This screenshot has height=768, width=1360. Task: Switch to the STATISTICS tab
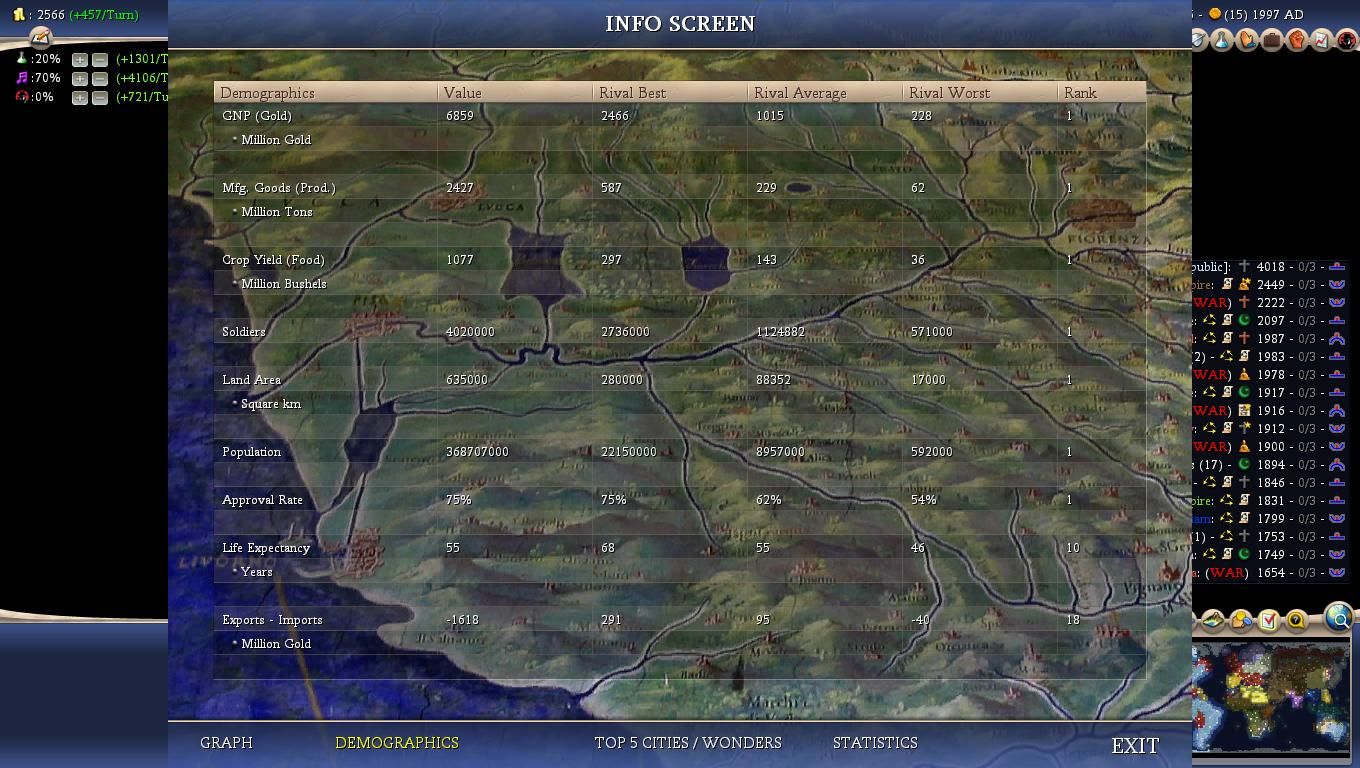point(875,743)
